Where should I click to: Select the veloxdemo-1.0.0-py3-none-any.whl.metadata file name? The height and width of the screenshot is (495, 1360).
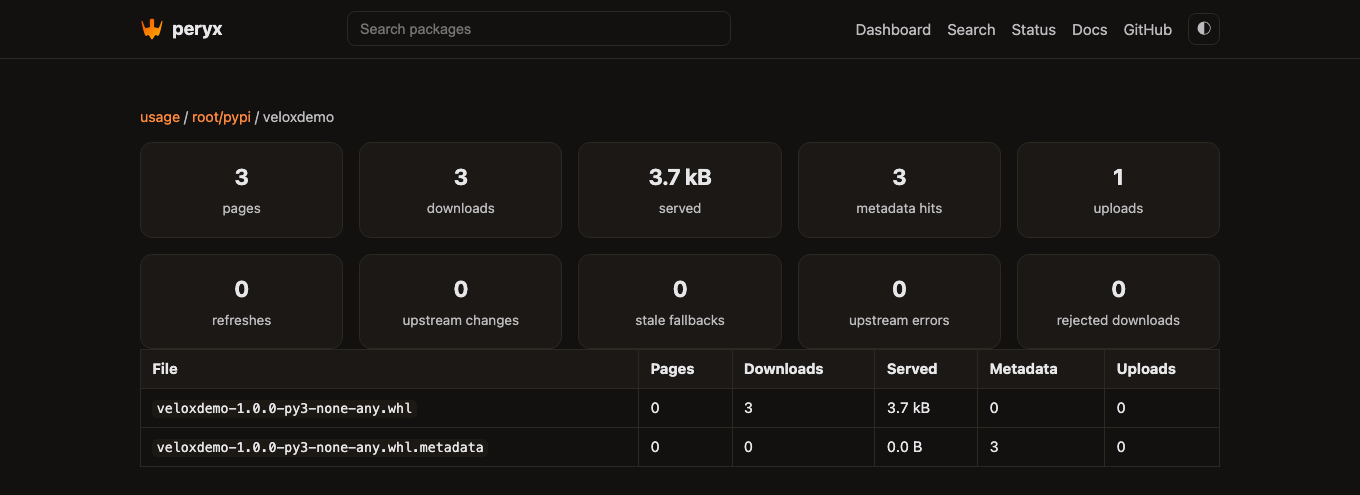coord(320,447)
